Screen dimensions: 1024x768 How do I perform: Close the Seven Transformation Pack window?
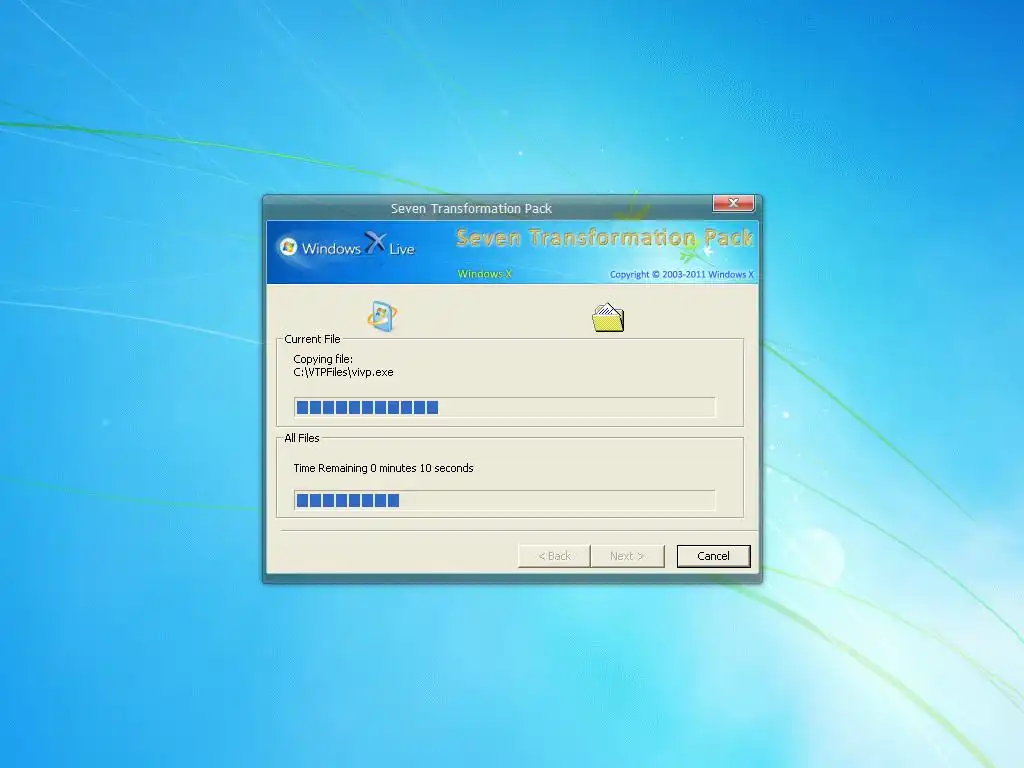tap(733, 203)
